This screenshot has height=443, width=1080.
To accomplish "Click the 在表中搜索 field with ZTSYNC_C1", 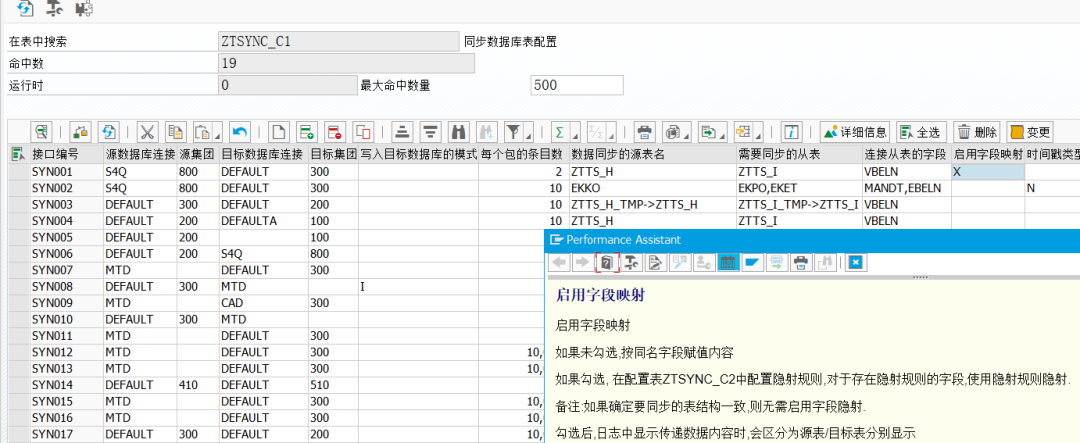I will click(338, 41).
